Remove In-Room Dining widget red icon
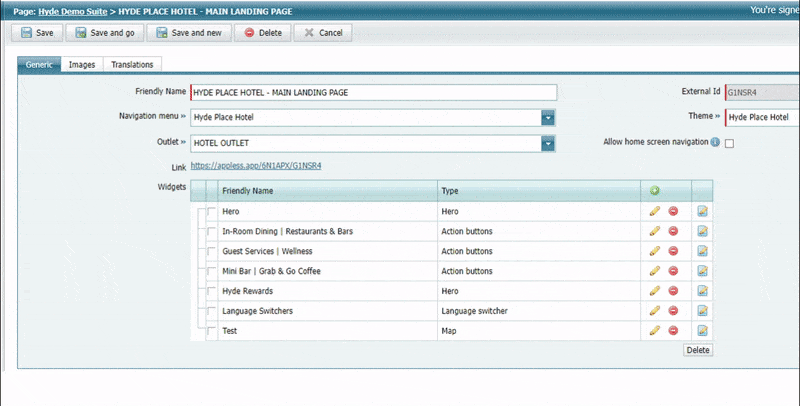 (673, 231)
